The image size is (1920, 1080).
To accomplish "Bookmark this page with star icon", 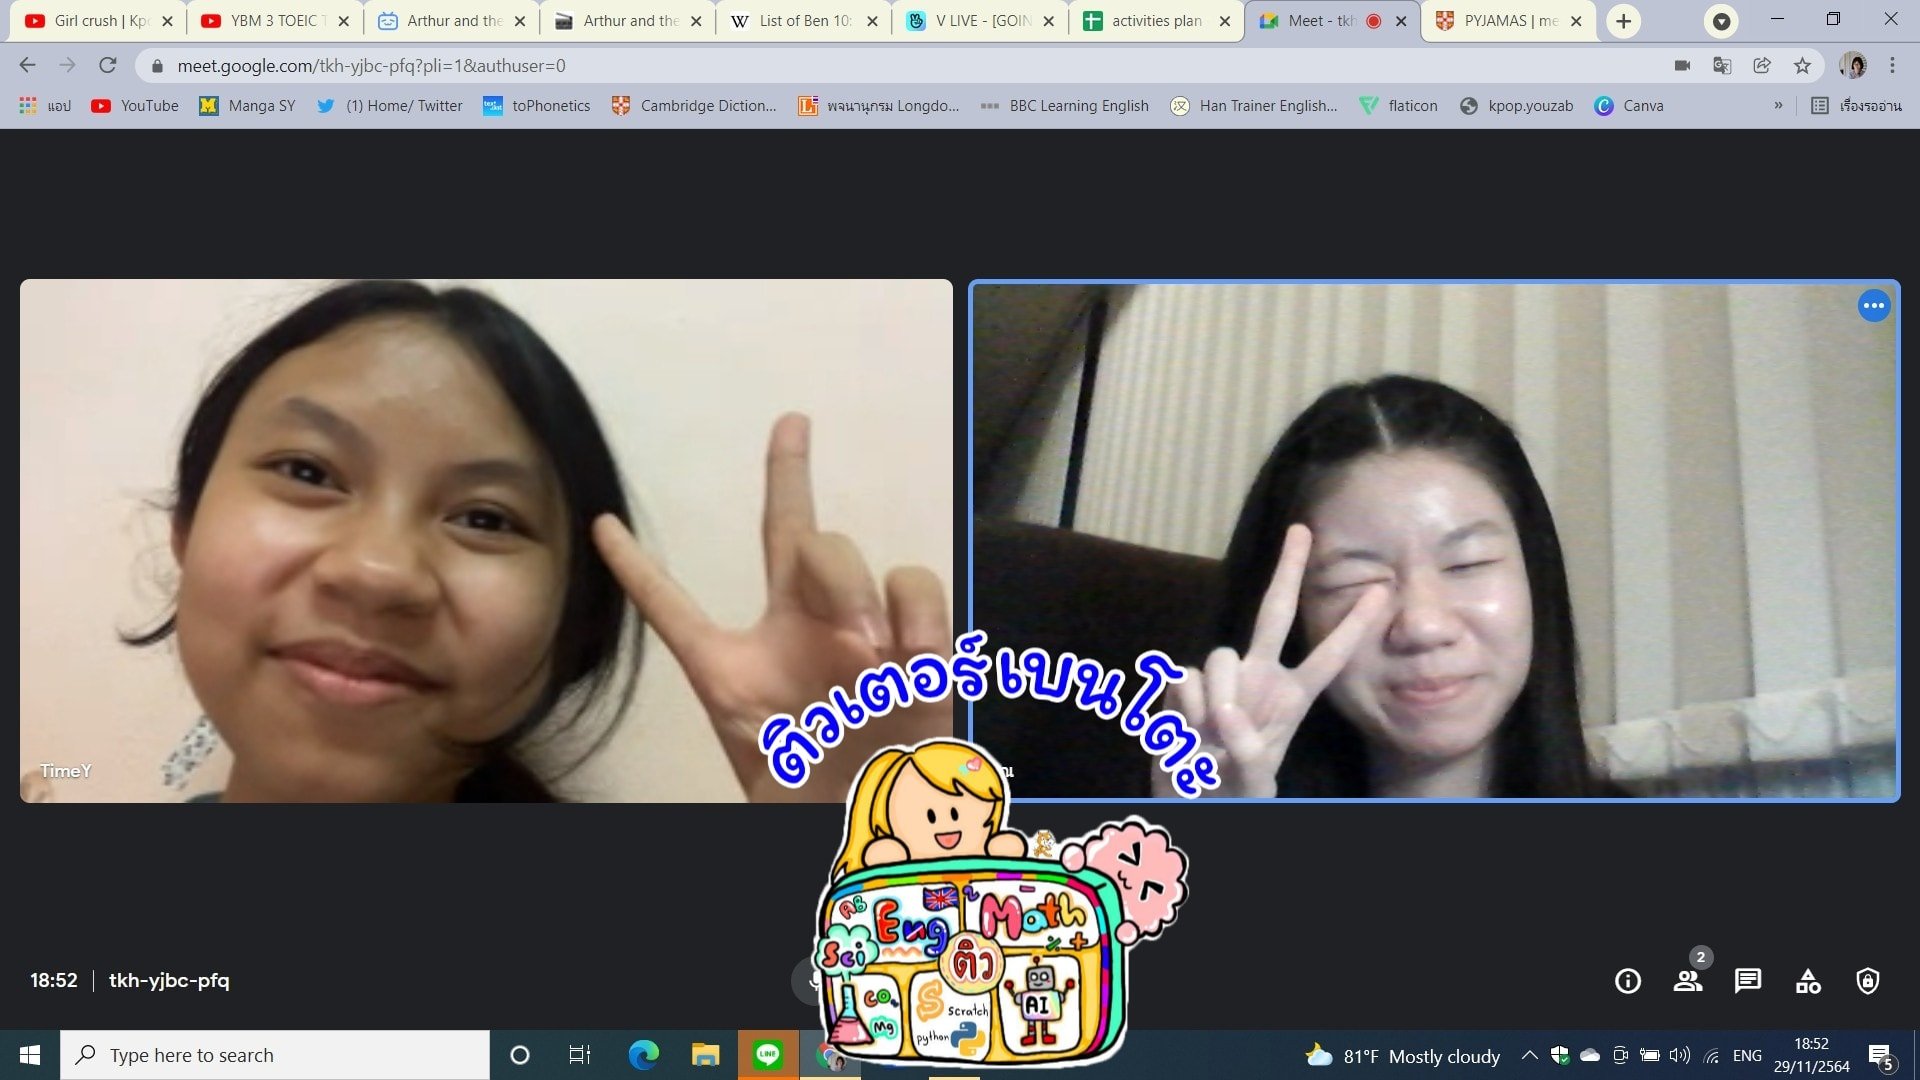I will pyautogui.click(x=1802, y=66).
